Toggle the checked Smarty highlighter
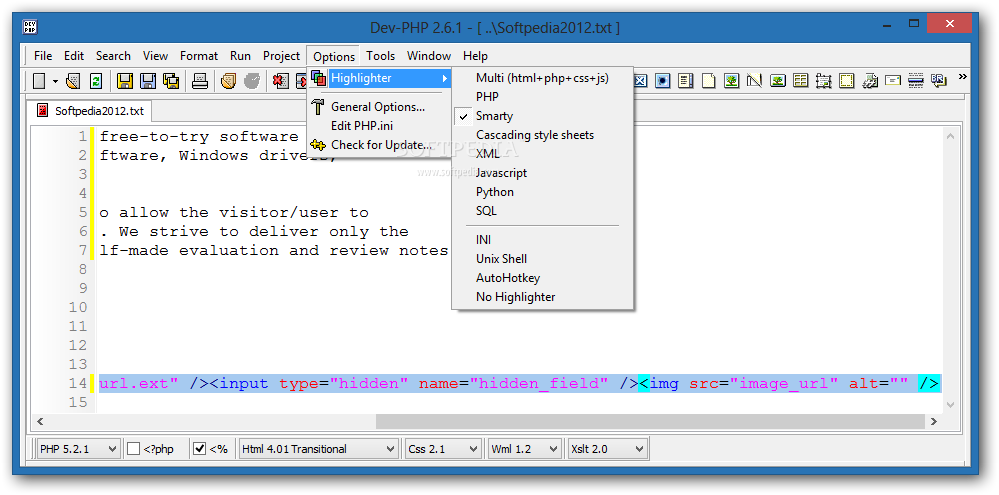 pyautogui.click(x=543, y=116)
